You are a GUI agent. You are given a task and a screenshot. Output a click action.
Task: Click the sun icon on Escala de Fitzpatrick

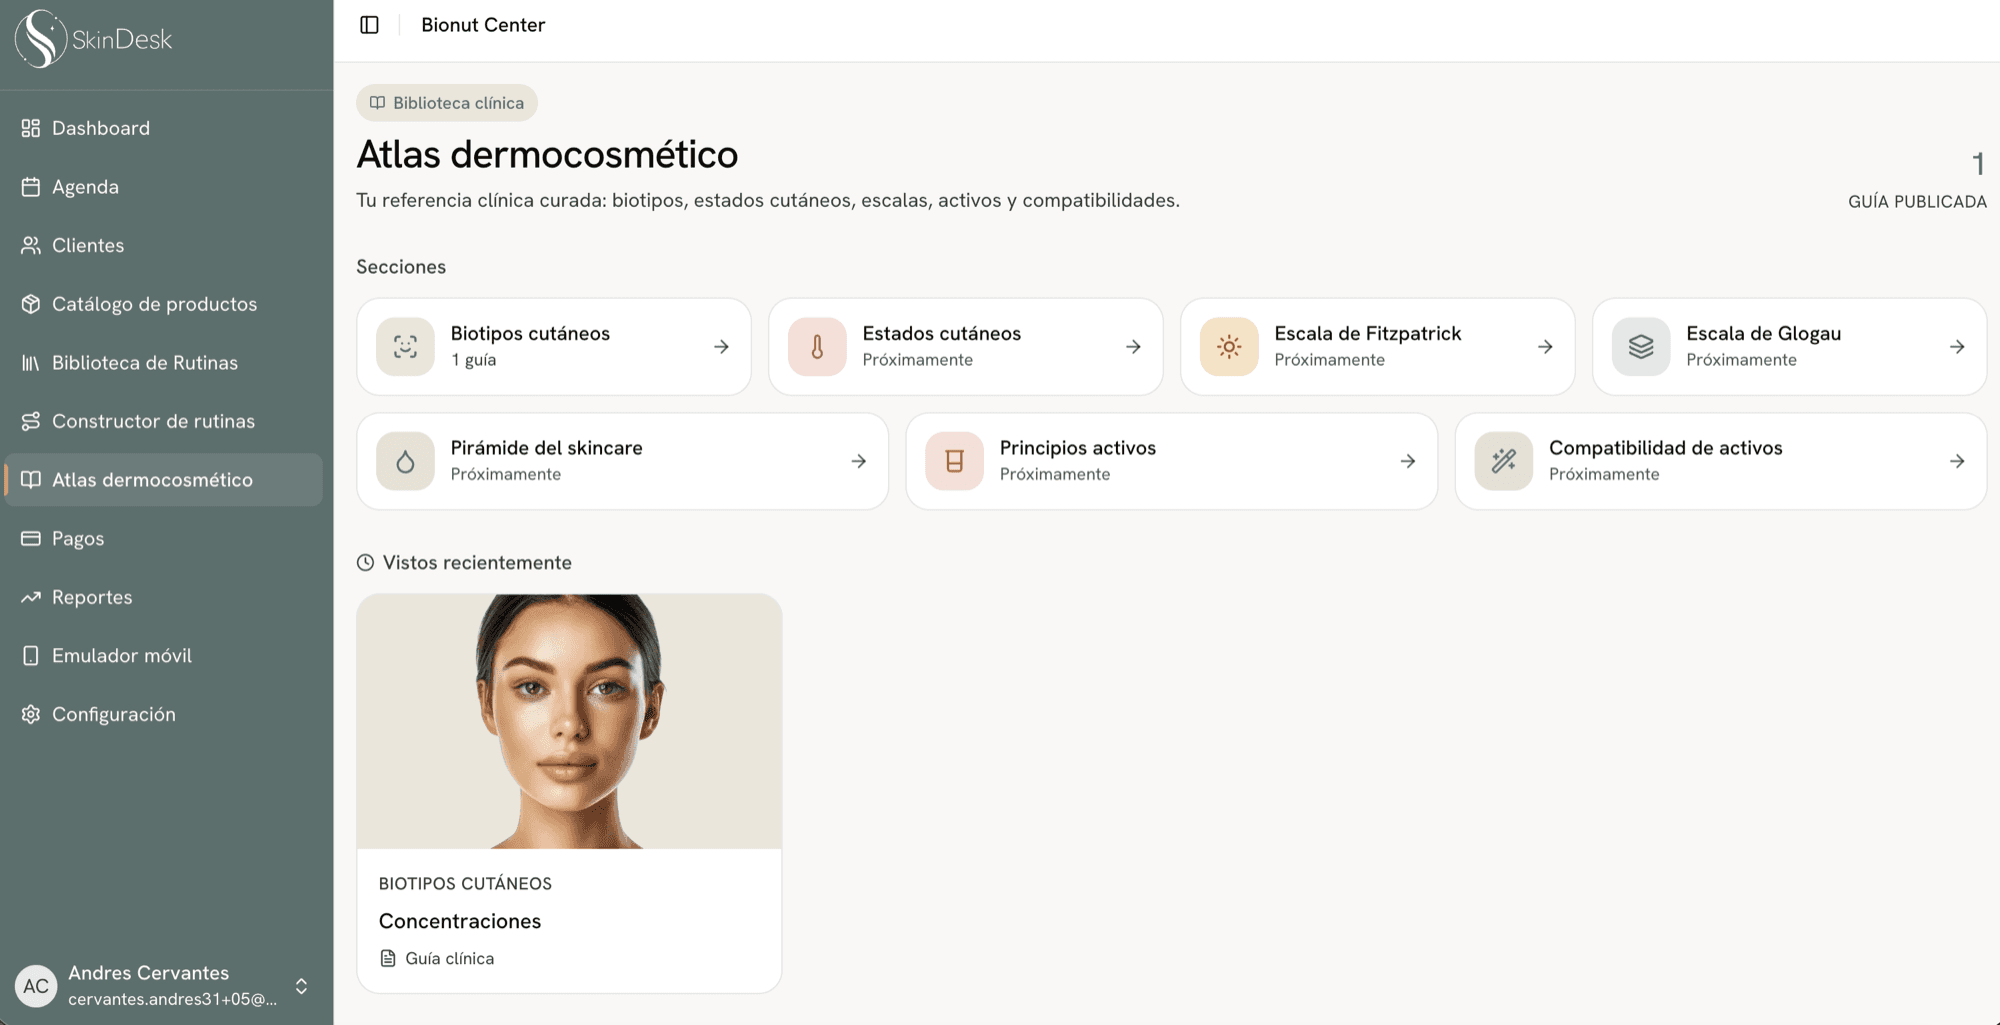tap(1229, 347)
